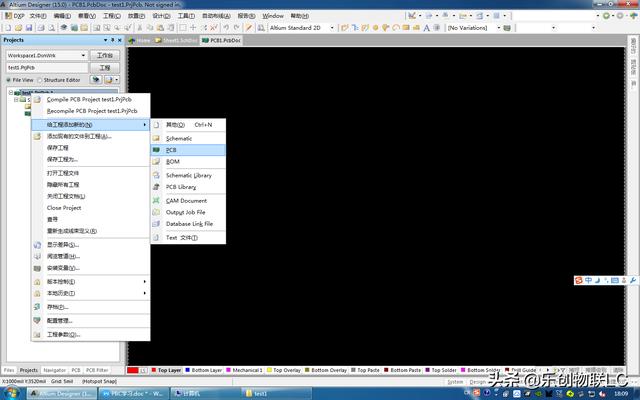640x400 pixels.
Task: Select the Mechanical 1 layer tab
Action: pos(244,370)
